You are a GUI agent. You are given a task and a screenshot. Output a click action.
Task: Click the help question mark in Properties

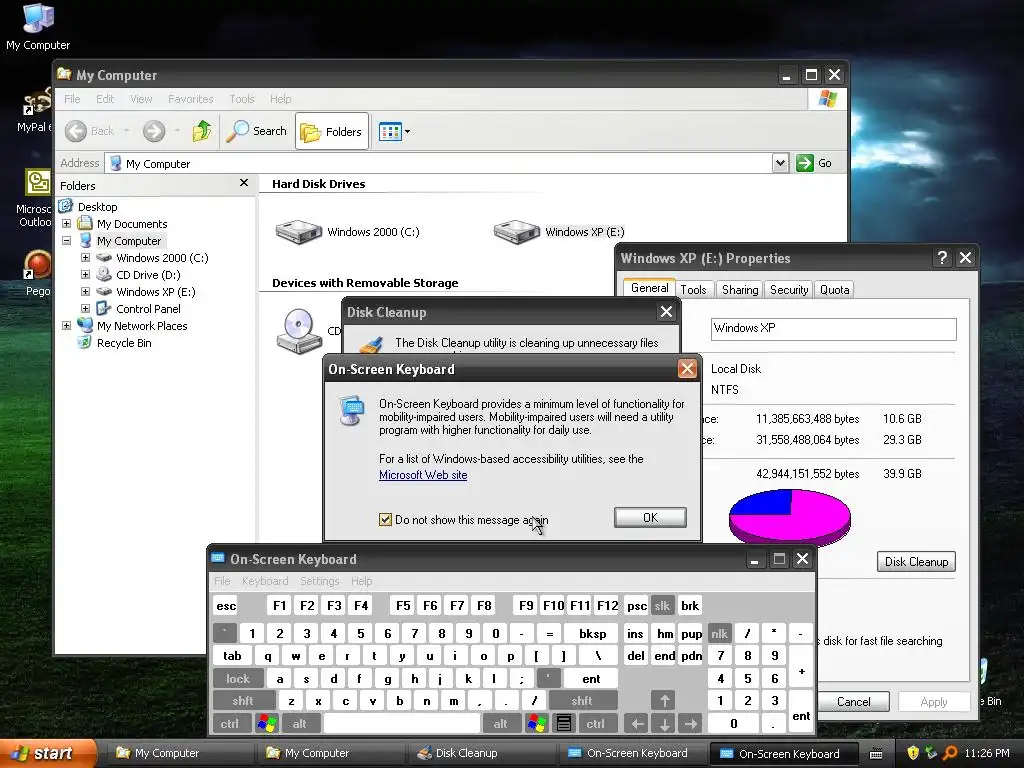click(x=942, y=258)
